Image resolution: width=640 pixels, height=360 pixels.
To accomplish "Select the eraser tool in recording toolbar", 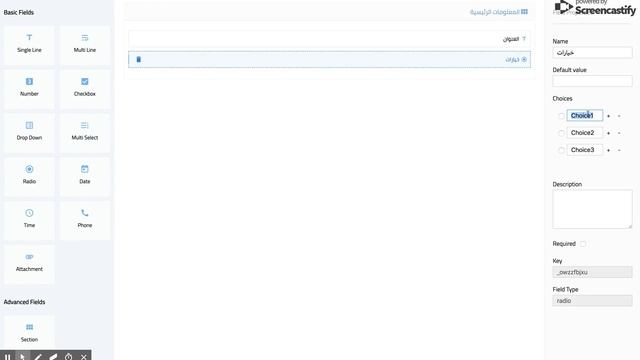I will click(53, 357).
